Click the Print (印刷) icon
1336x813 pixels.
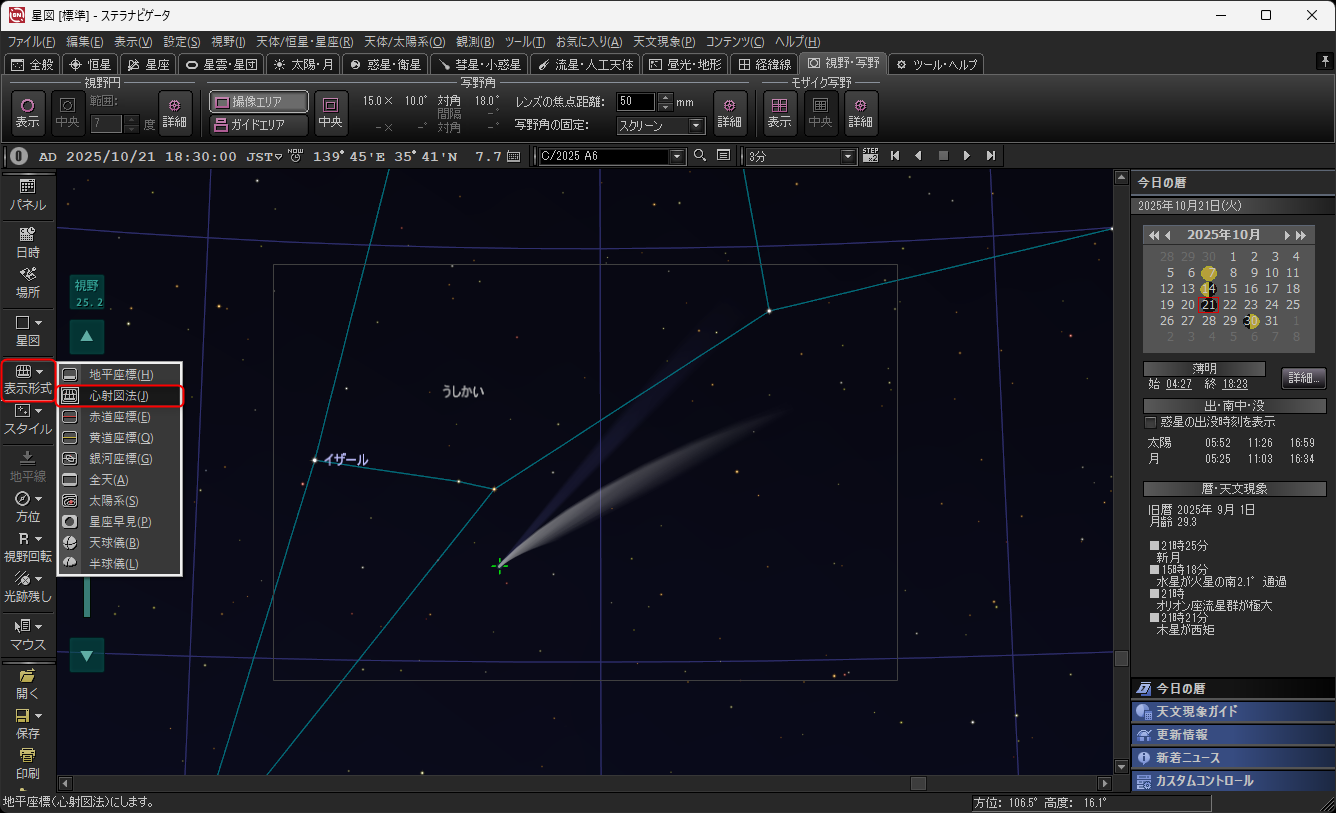27,762
